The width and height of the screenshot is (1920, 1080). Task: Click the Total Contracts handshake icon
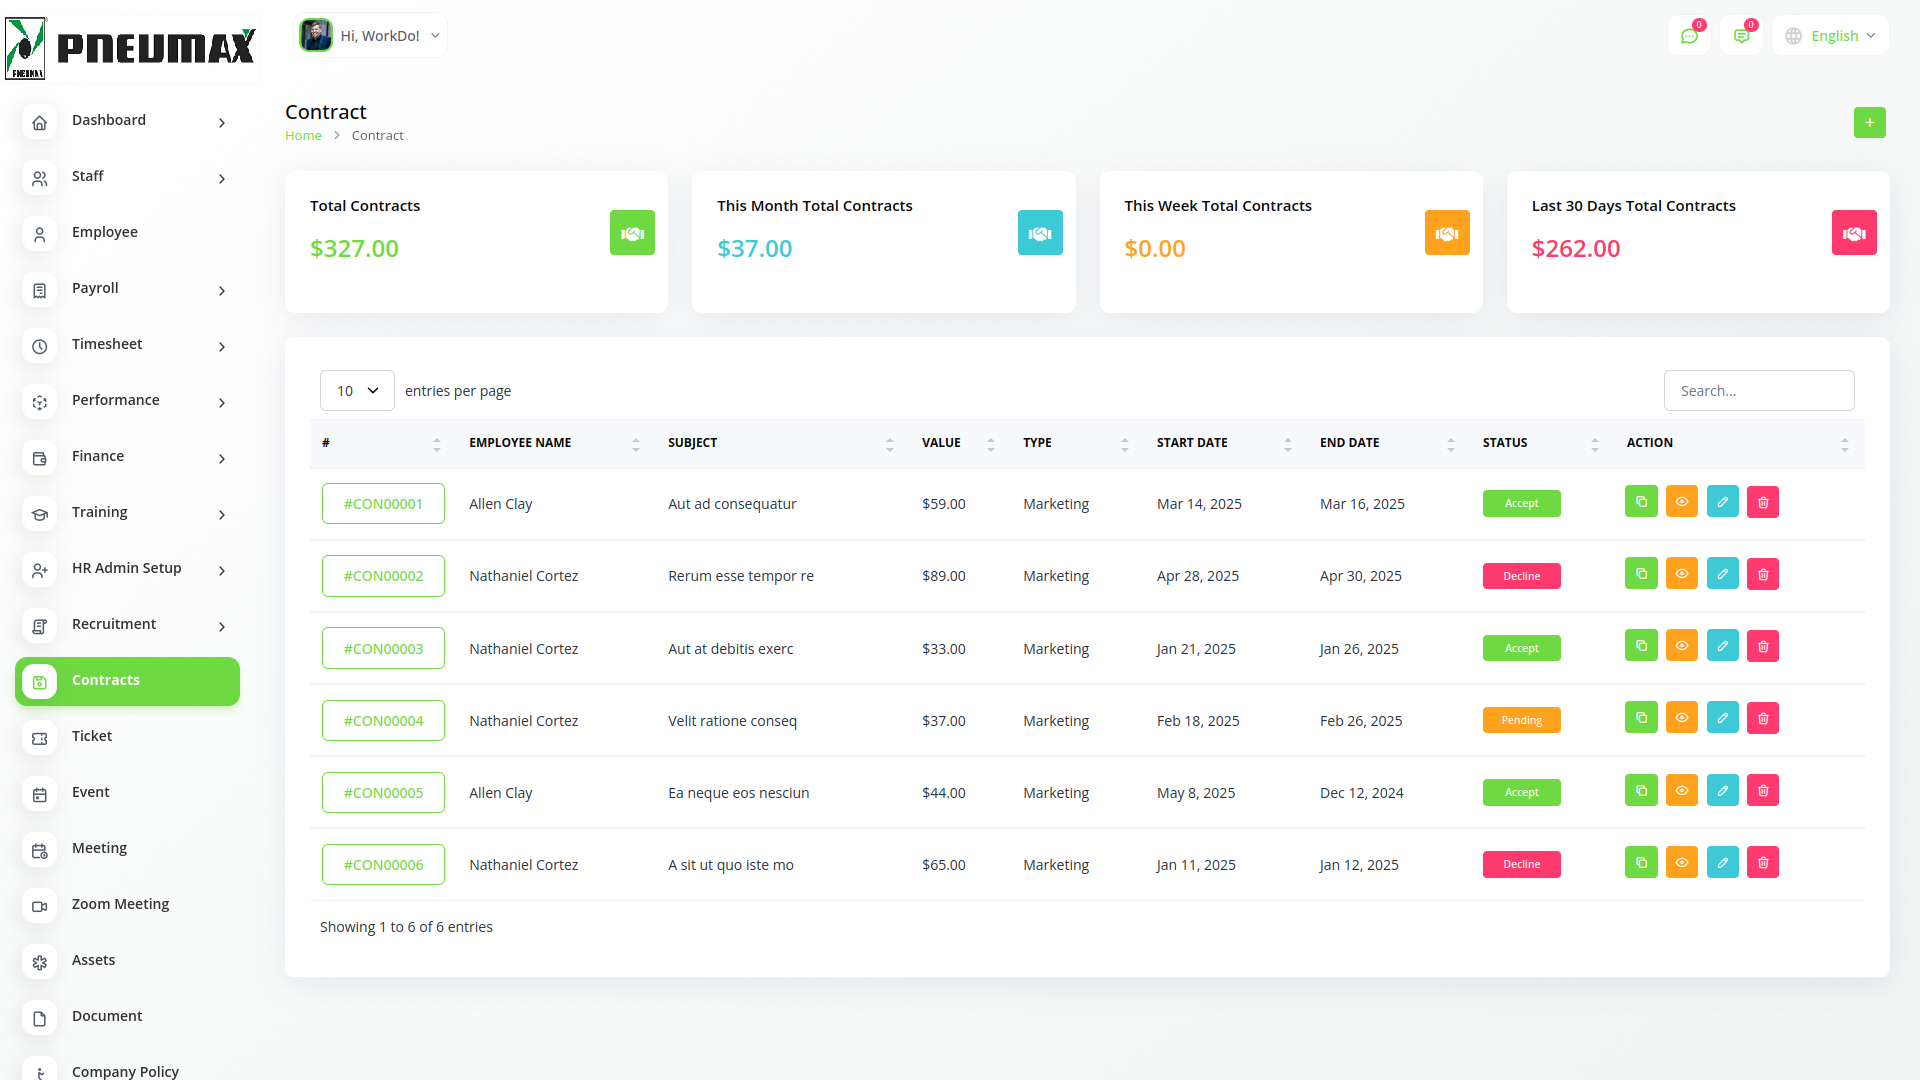pos(632,233)
